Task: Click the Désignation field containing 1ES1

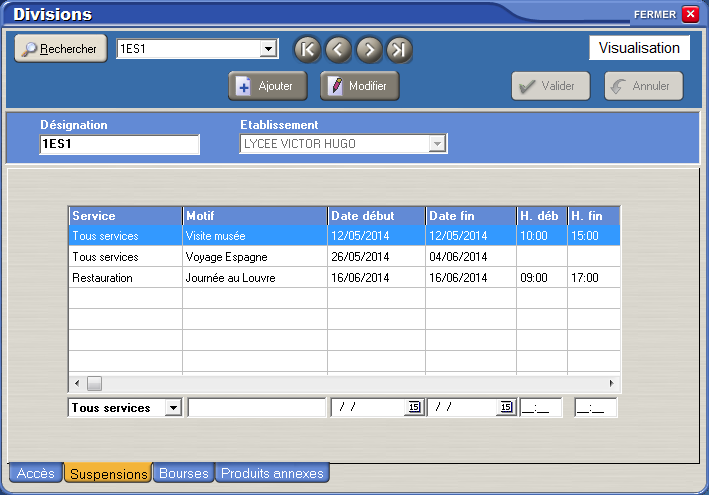Action: click(119, 144)
